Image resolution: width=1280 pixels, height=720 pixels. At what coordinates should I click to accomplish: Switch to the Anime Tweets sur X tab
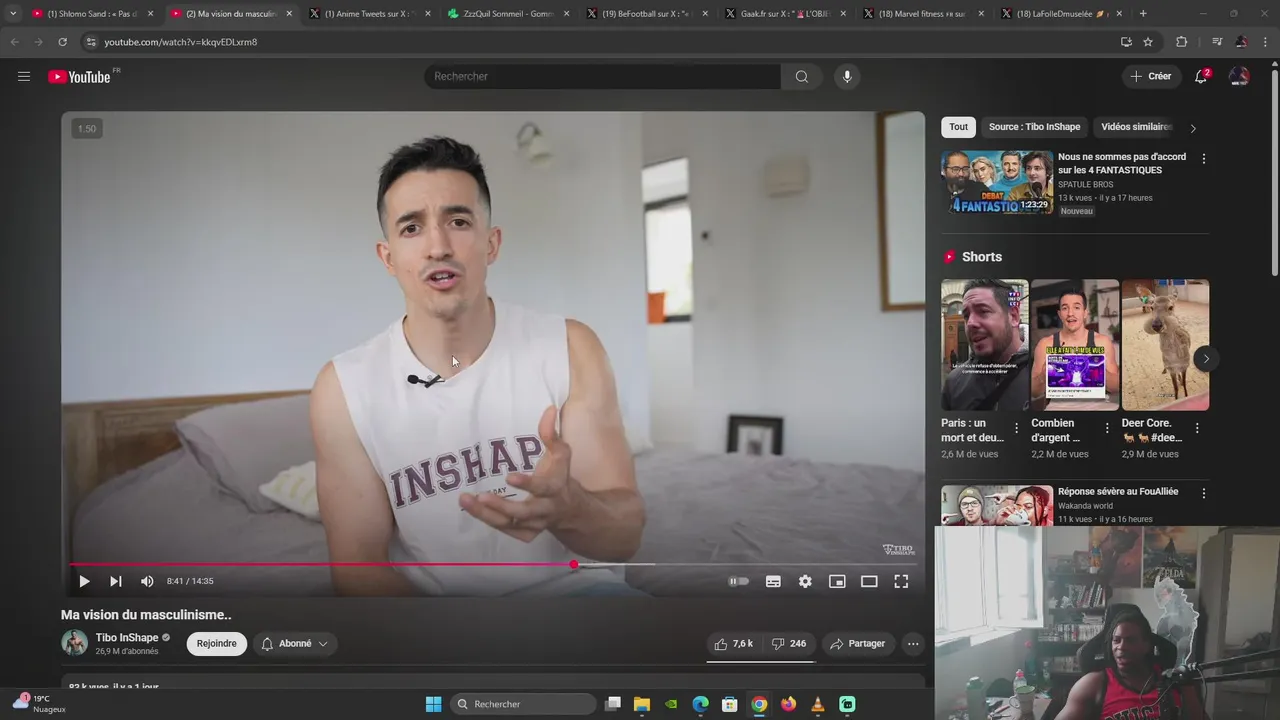(370, 14)
